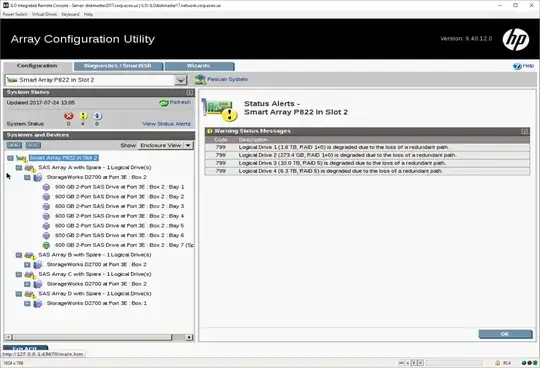Collapse the System Status panel
This screenshot has width=540, height=368.
pyautogui.click(x=189, y=93)
